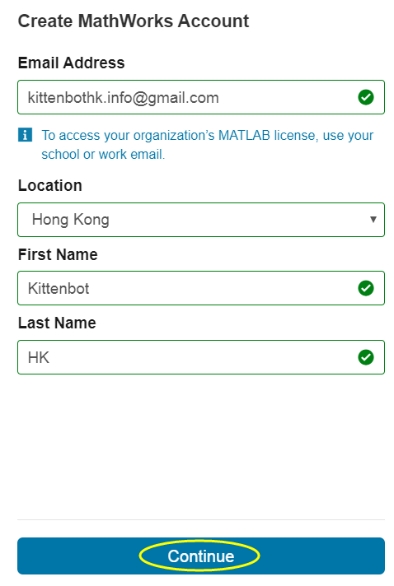394x586 pixels.
Task: Click blank area below the Last Name field
Action: [201, 445]
